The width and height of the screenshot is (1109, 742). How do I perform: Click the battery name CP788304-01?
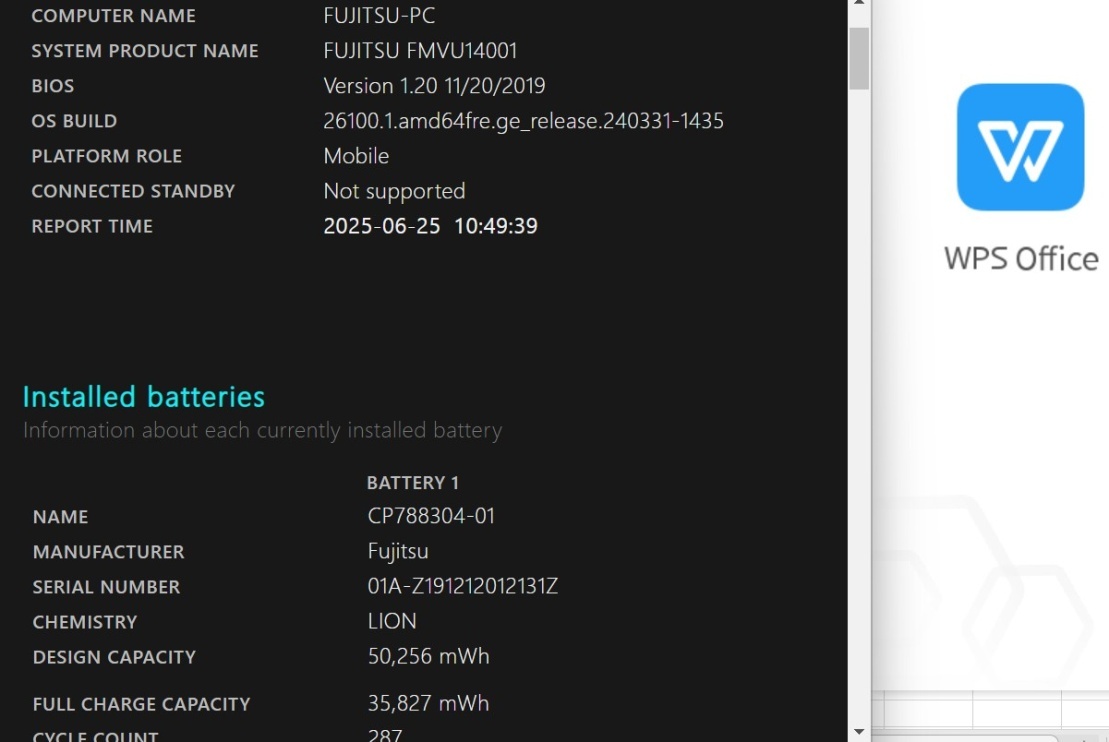[x=431, y=516]
